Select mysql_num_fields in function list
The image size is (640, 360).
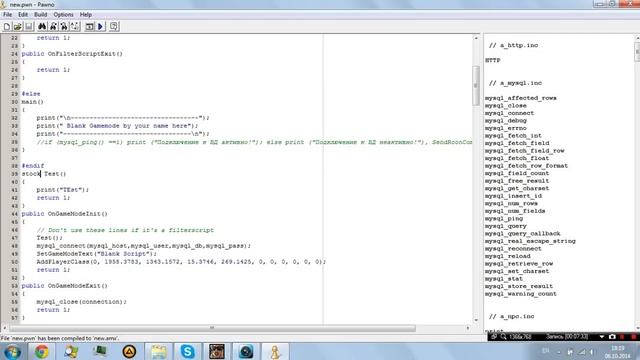click(x=515, y=211)
